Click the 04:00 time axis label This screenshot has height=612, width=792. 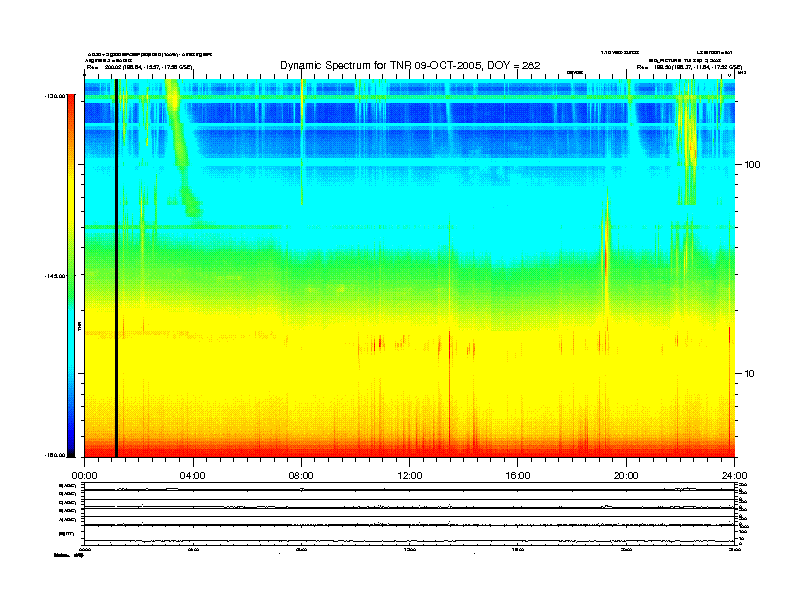click(x=193, y=476)
